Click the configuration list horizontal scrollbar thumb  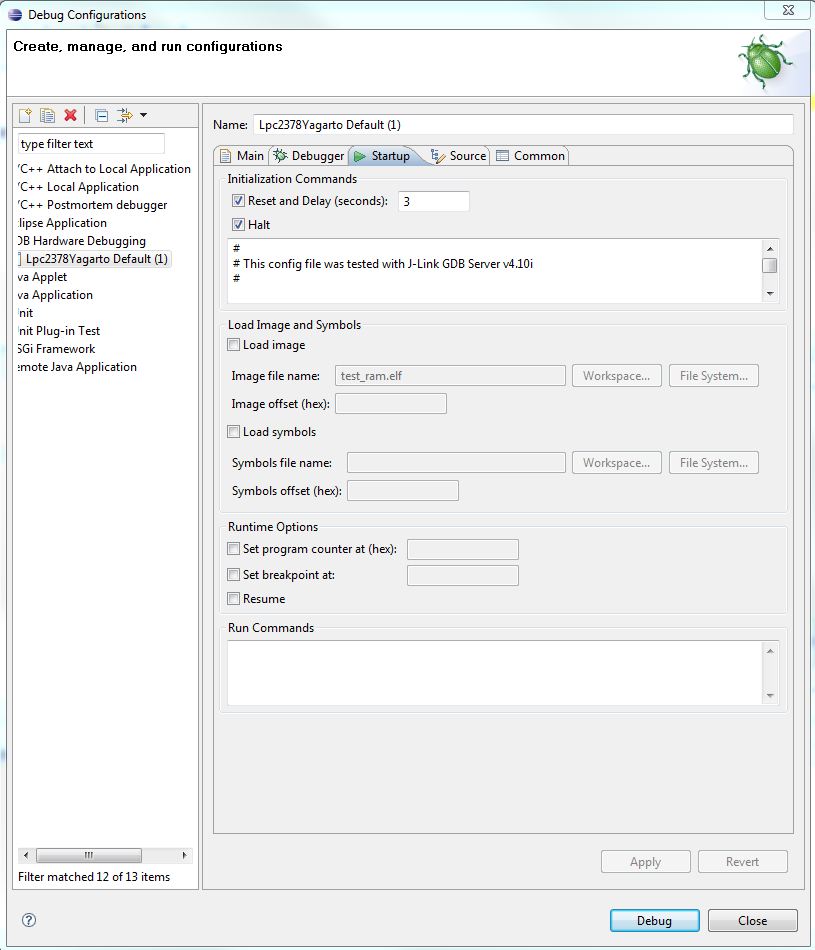click(89, 855)
